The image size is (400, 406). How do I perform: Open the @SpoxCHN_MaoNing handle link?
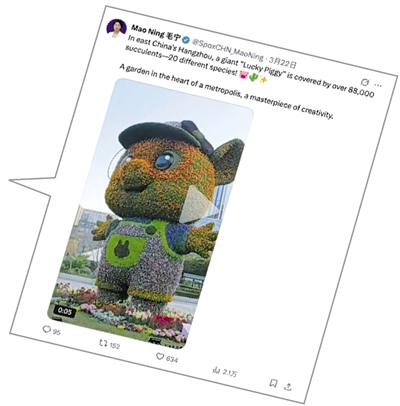coord(228,49)
